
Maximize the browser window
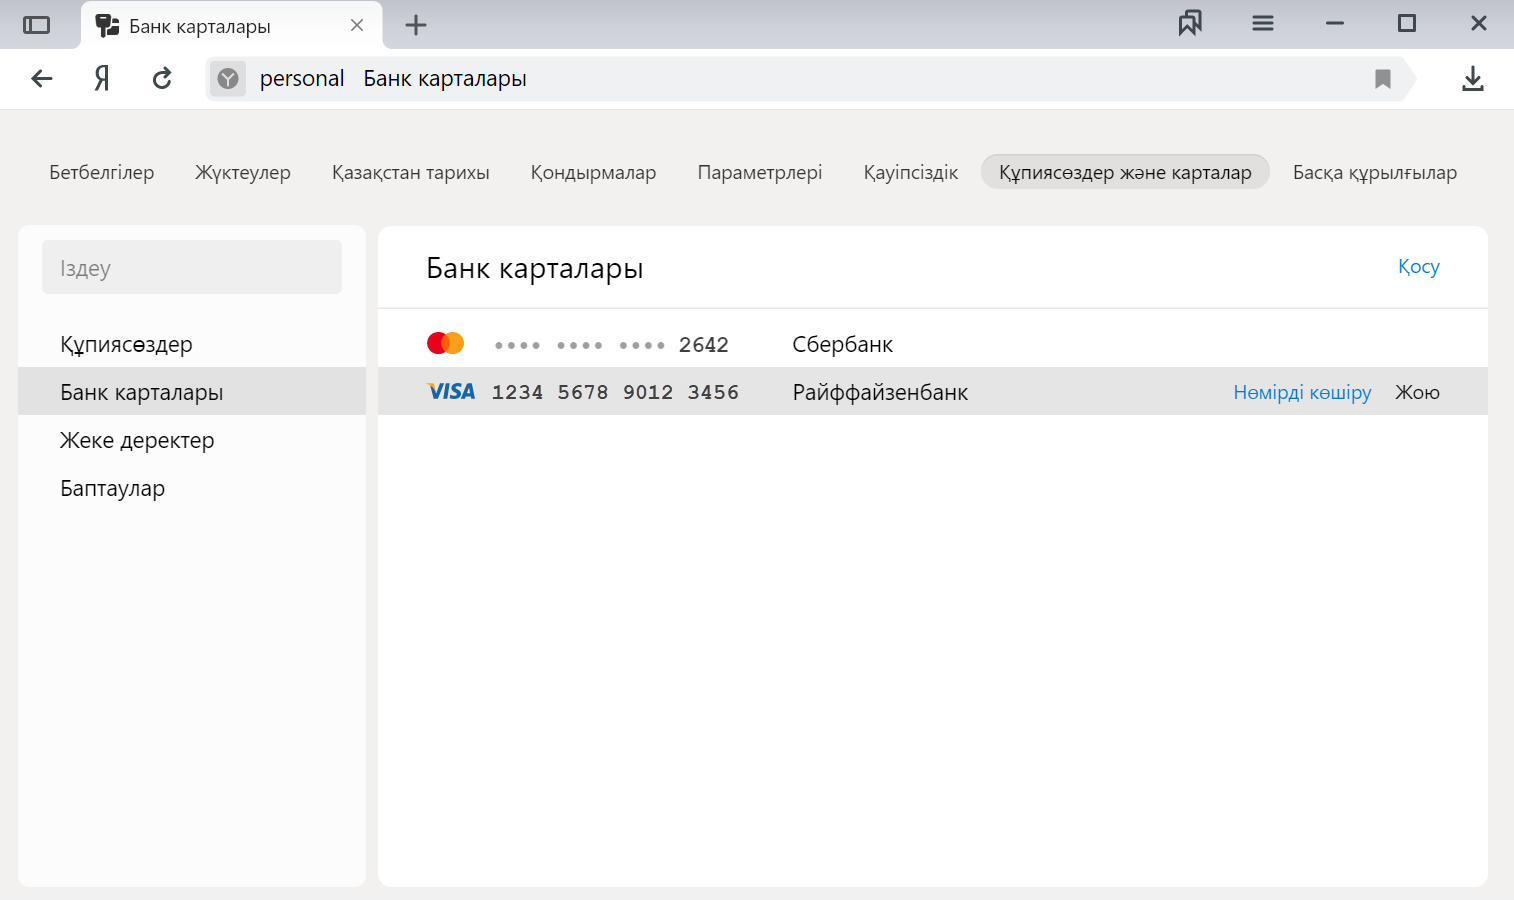(1407, 23)
